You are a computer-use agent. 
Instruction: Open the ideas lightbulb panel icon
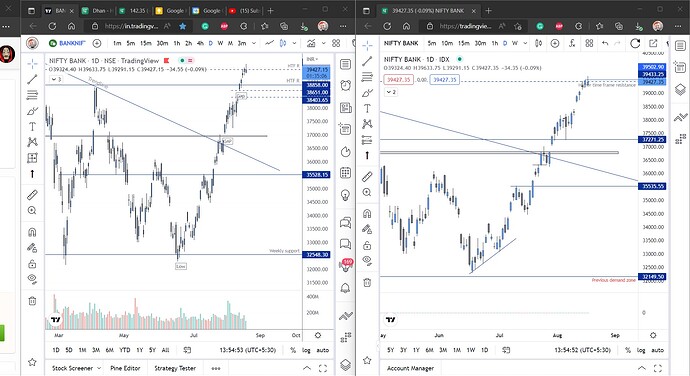[345, 195]
